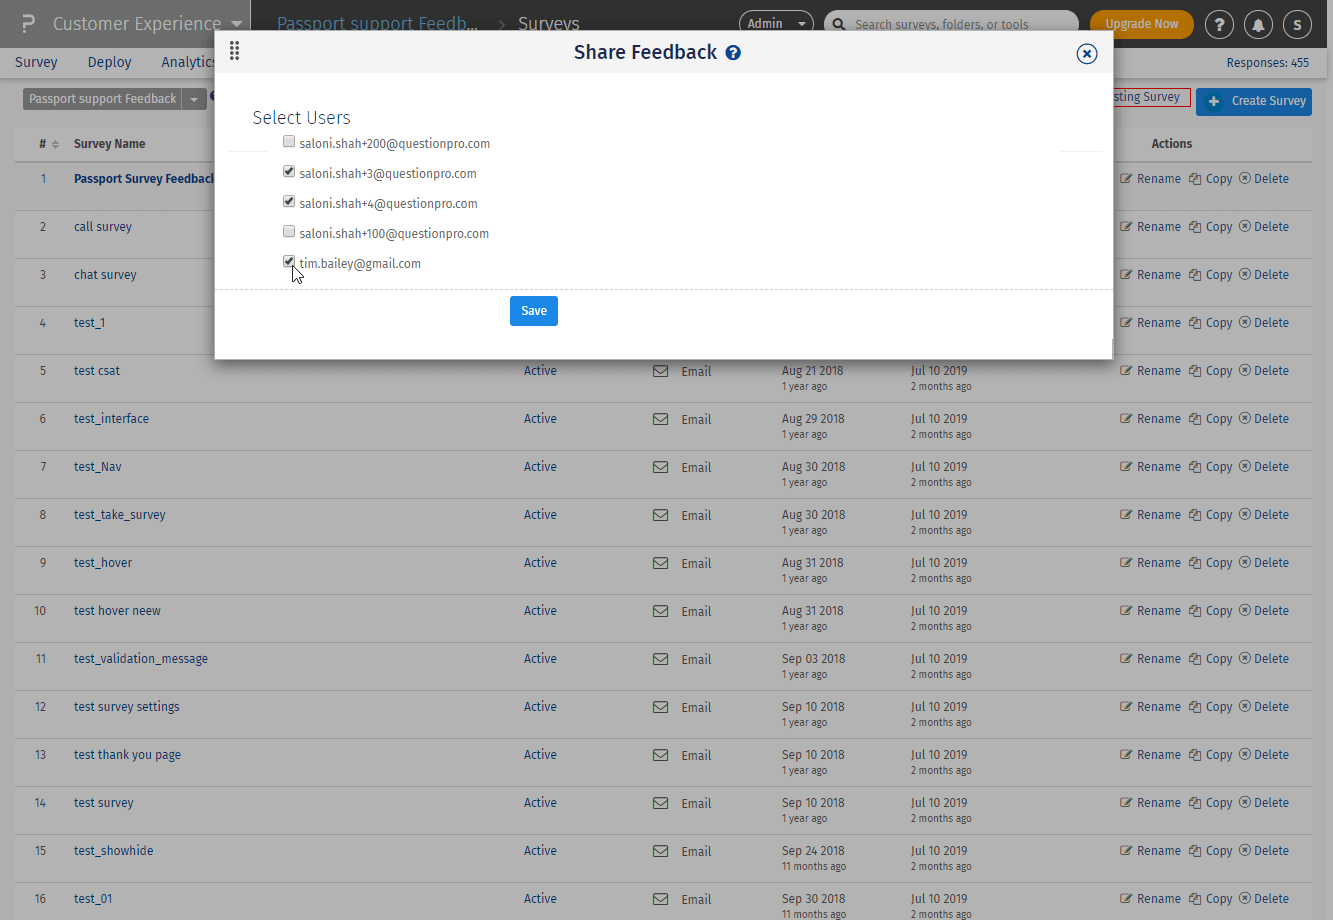This screenshot has height=920, width=1333.
Task: Switch to the Survey tab
Action: 36,62
